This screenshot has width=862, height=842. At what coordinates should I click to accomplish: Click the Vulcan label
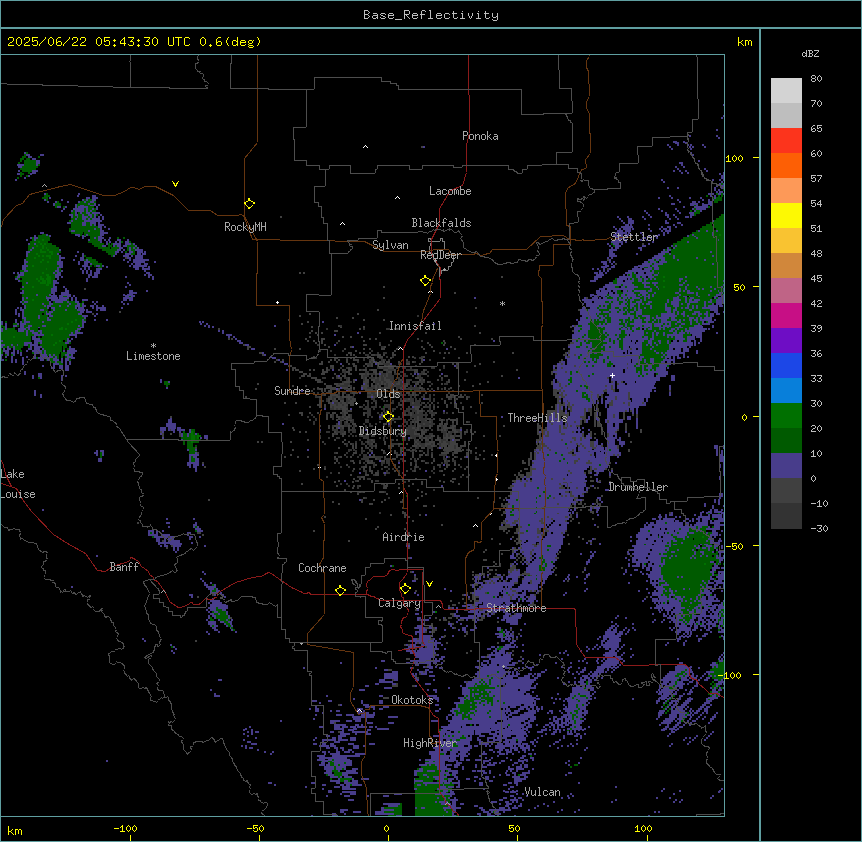tap(542, 792)
